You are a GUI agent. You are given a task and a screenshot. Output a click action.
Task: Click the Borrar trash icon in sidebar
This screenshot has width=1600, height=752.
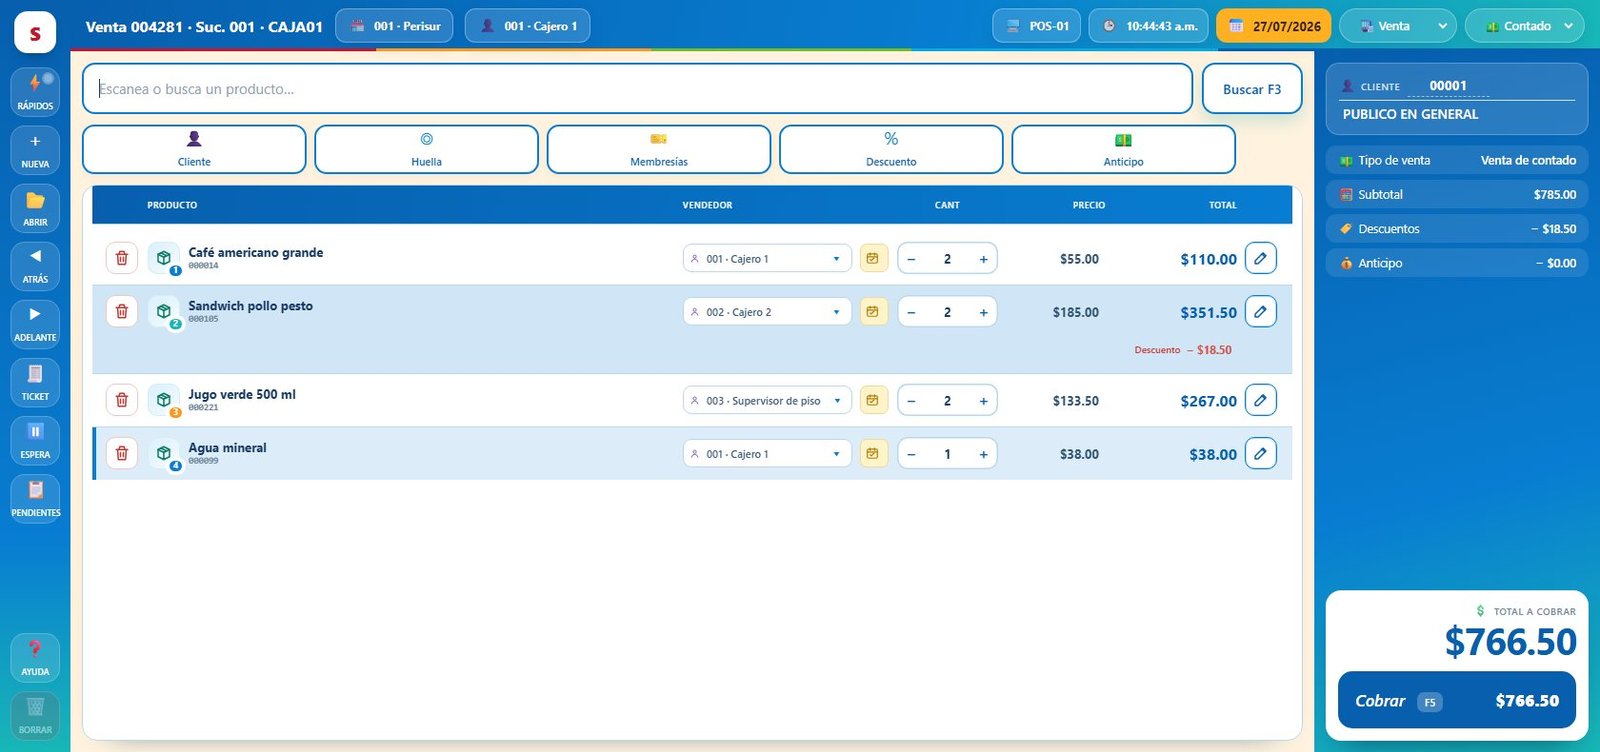click(x=35, y=715)
